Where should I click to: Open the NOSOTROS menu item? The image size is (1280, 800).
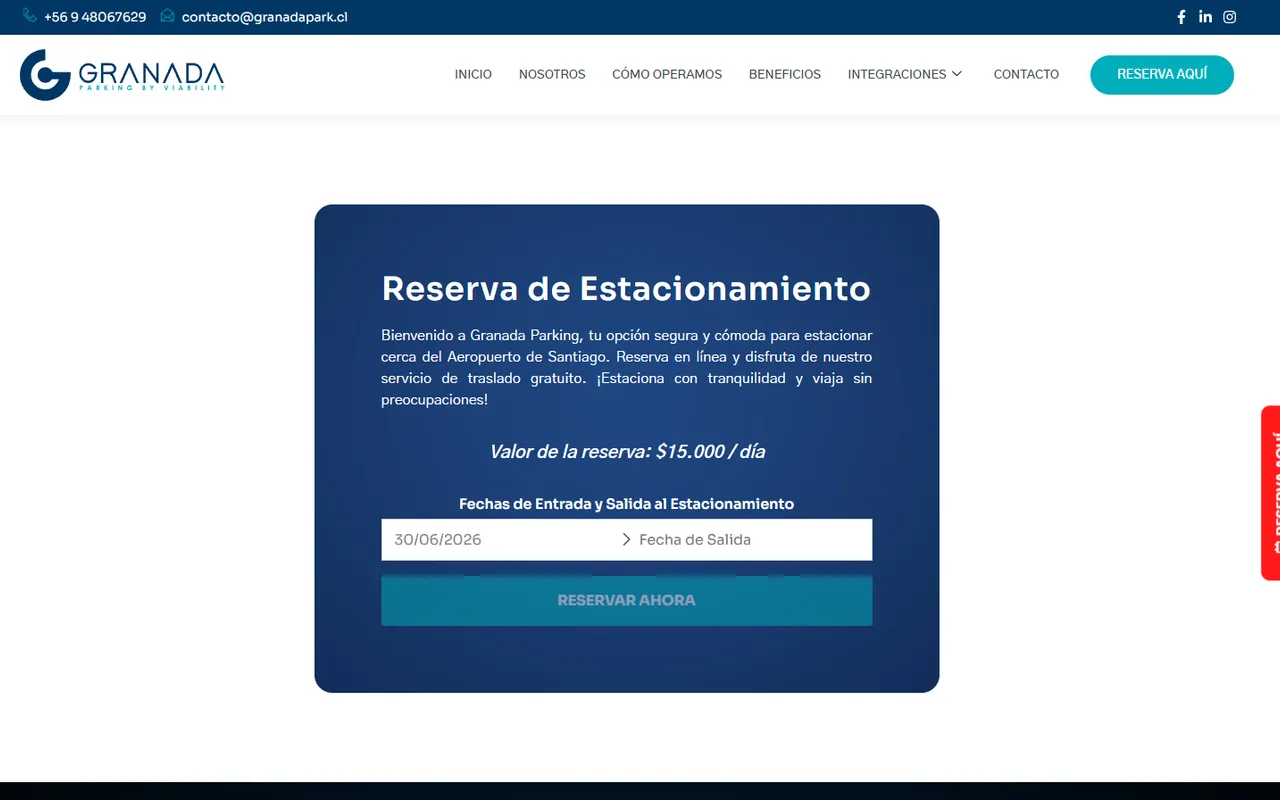(552, 74)
